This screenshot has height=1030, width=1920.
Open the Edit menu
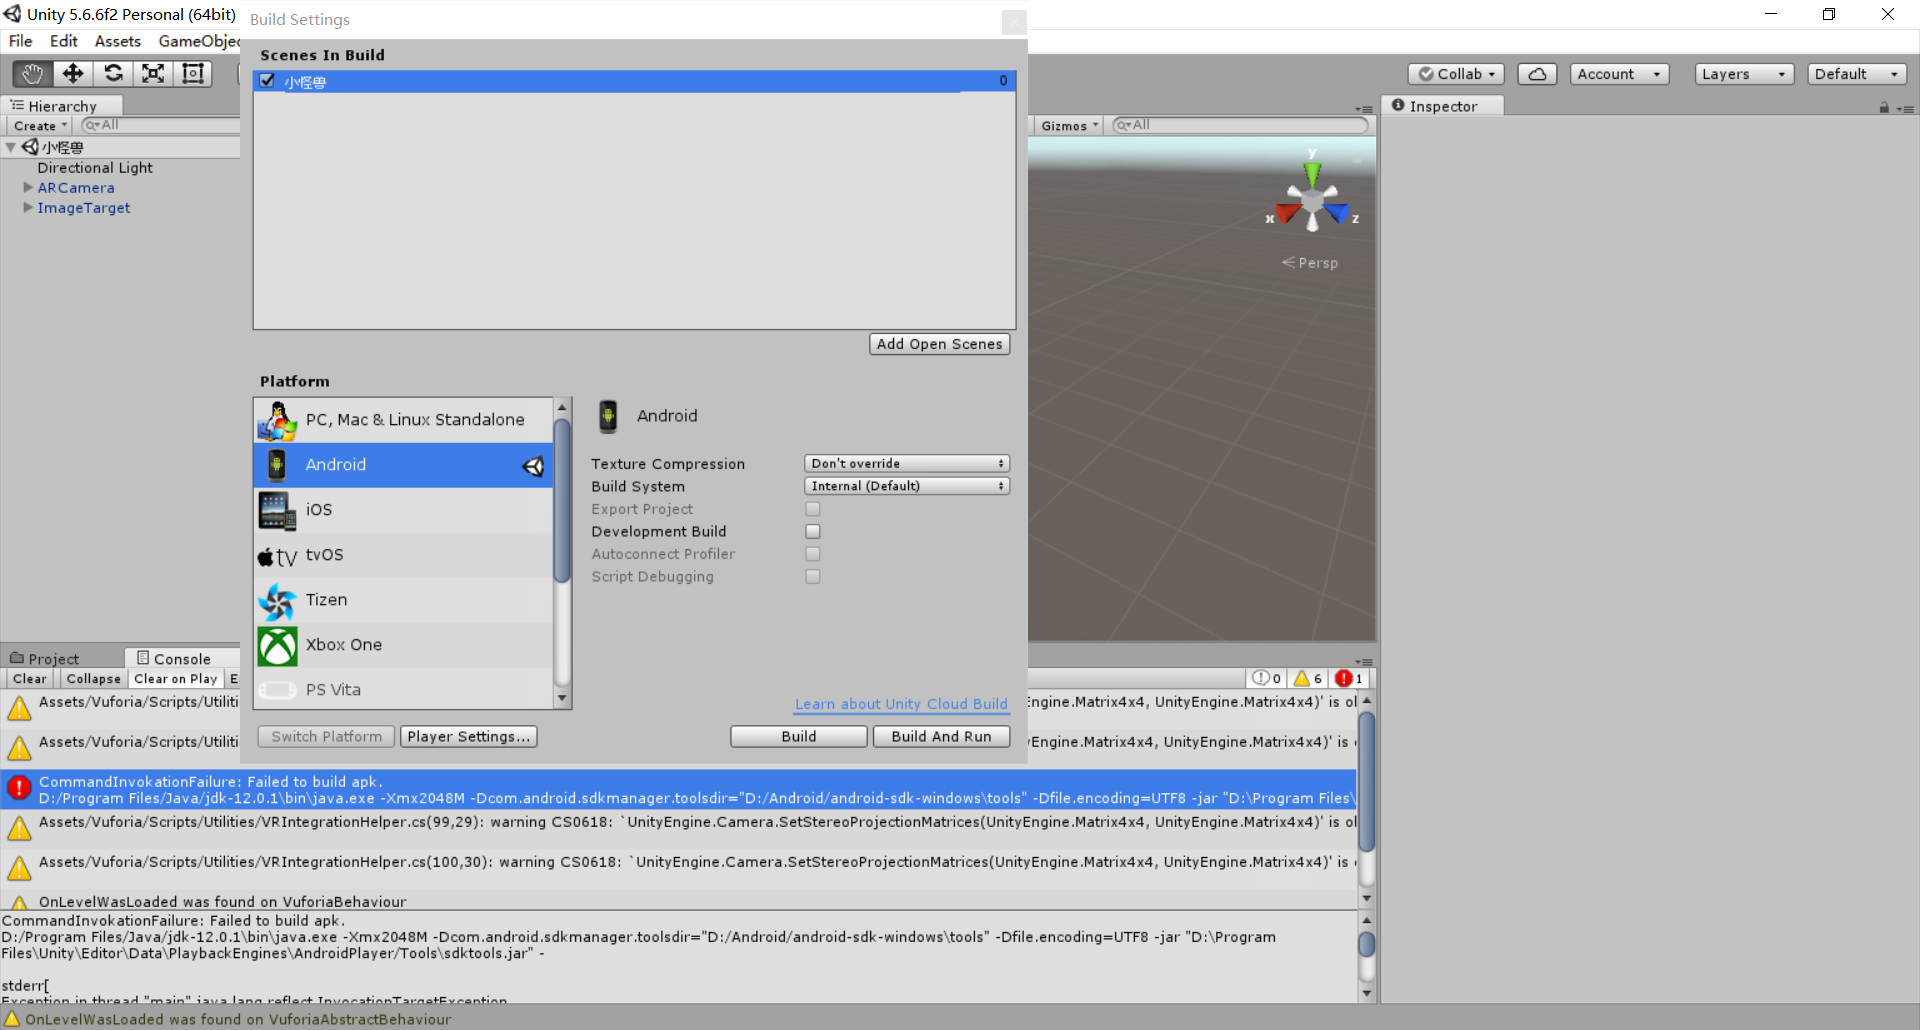[x=63, y=41]
